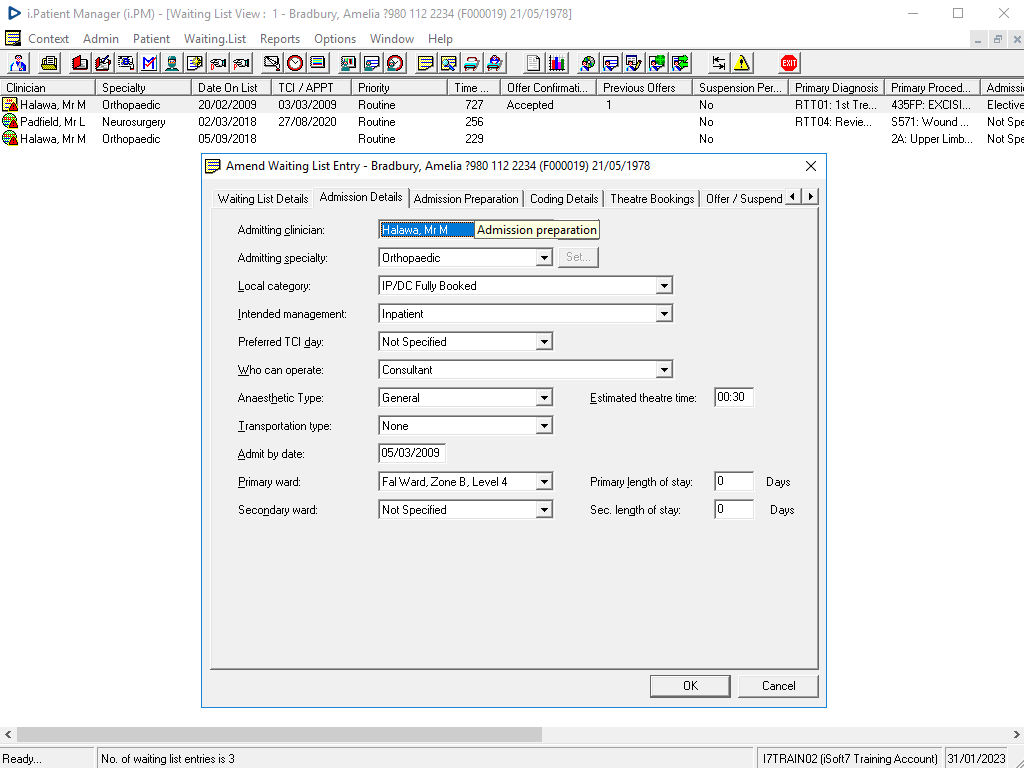
Task: Click the Sec. length of stay field
Action: click(x=734, y=509)
